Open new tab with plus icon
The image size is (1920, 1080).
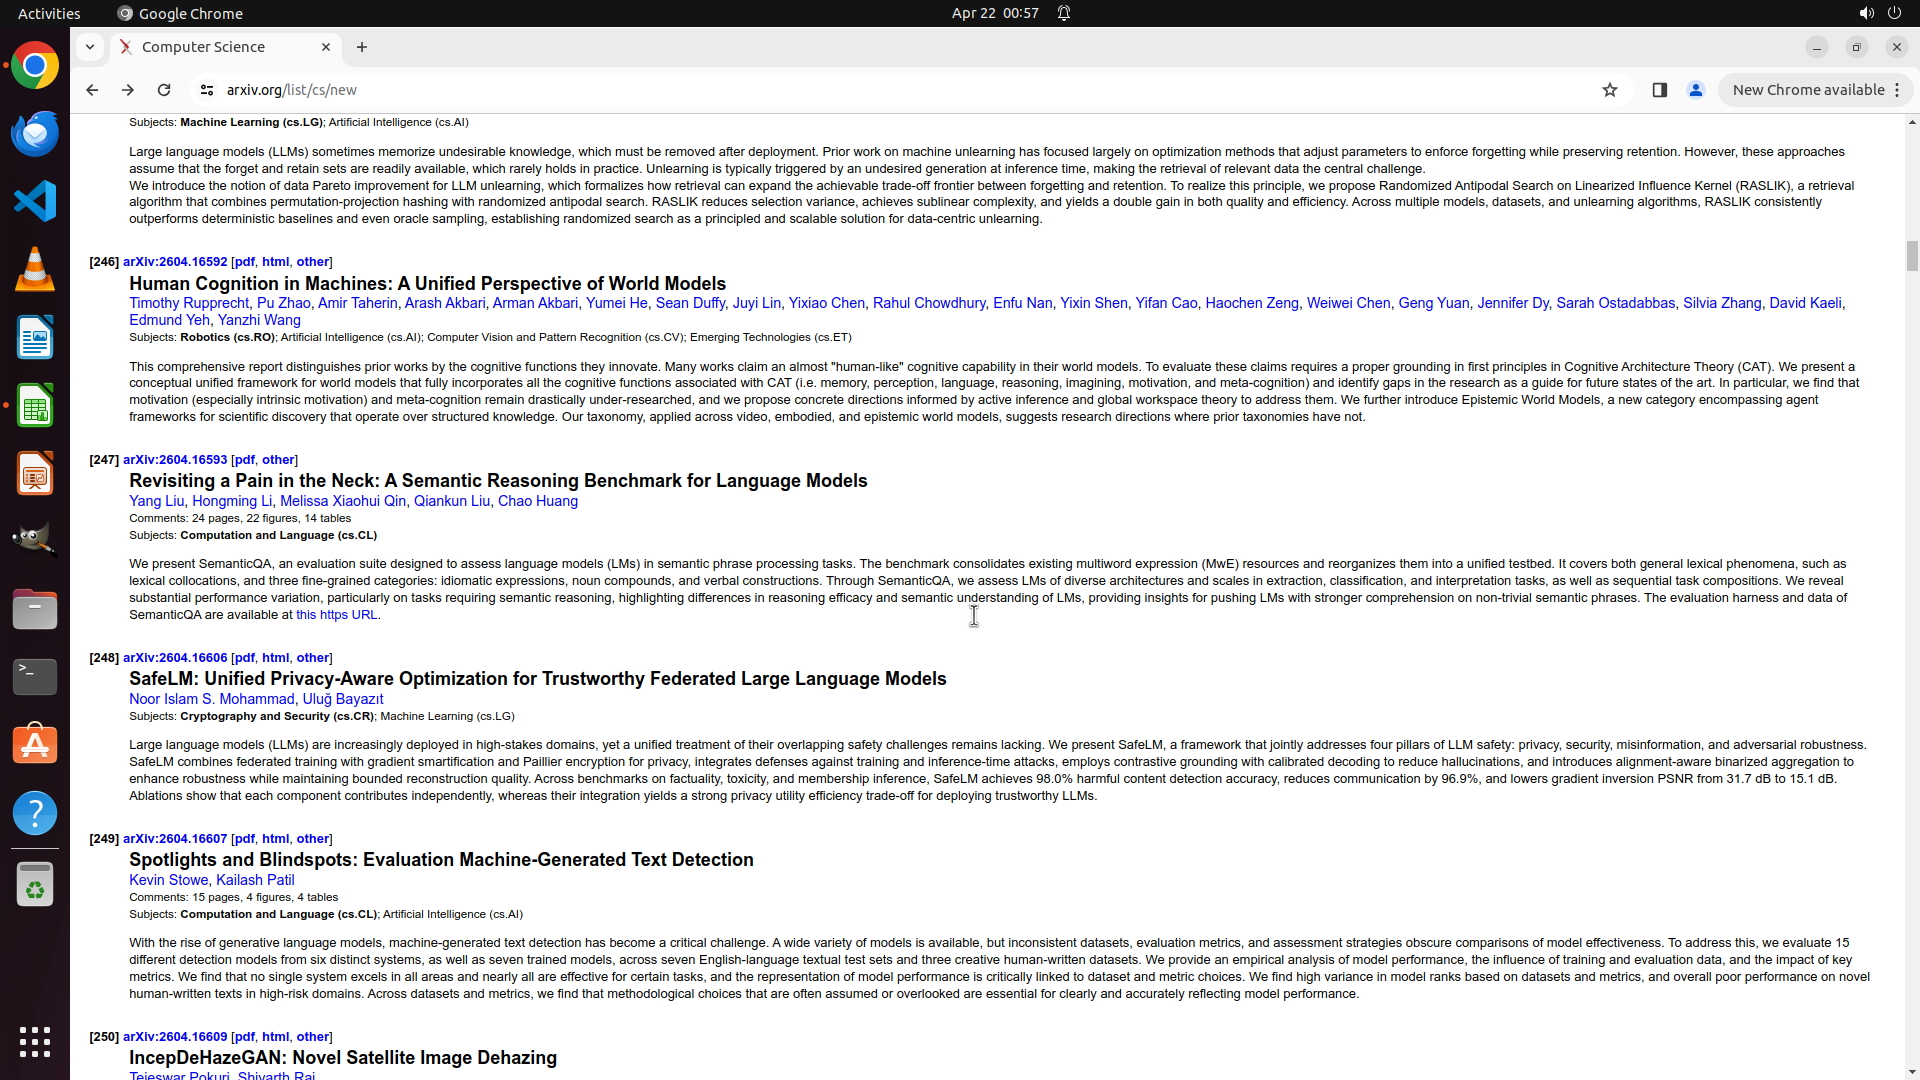(x=362, y=47)
